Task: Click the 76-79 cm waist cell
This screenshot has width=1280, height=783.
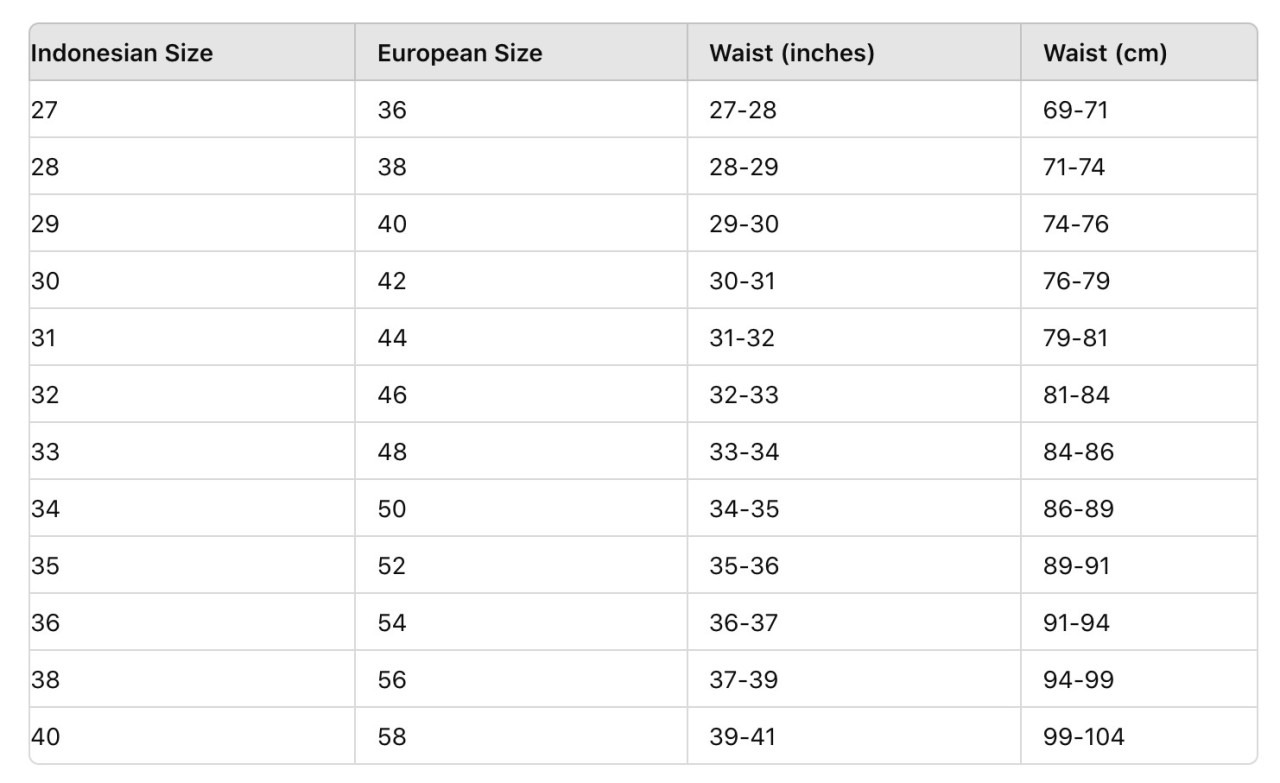Action: tap(1139, 281)
